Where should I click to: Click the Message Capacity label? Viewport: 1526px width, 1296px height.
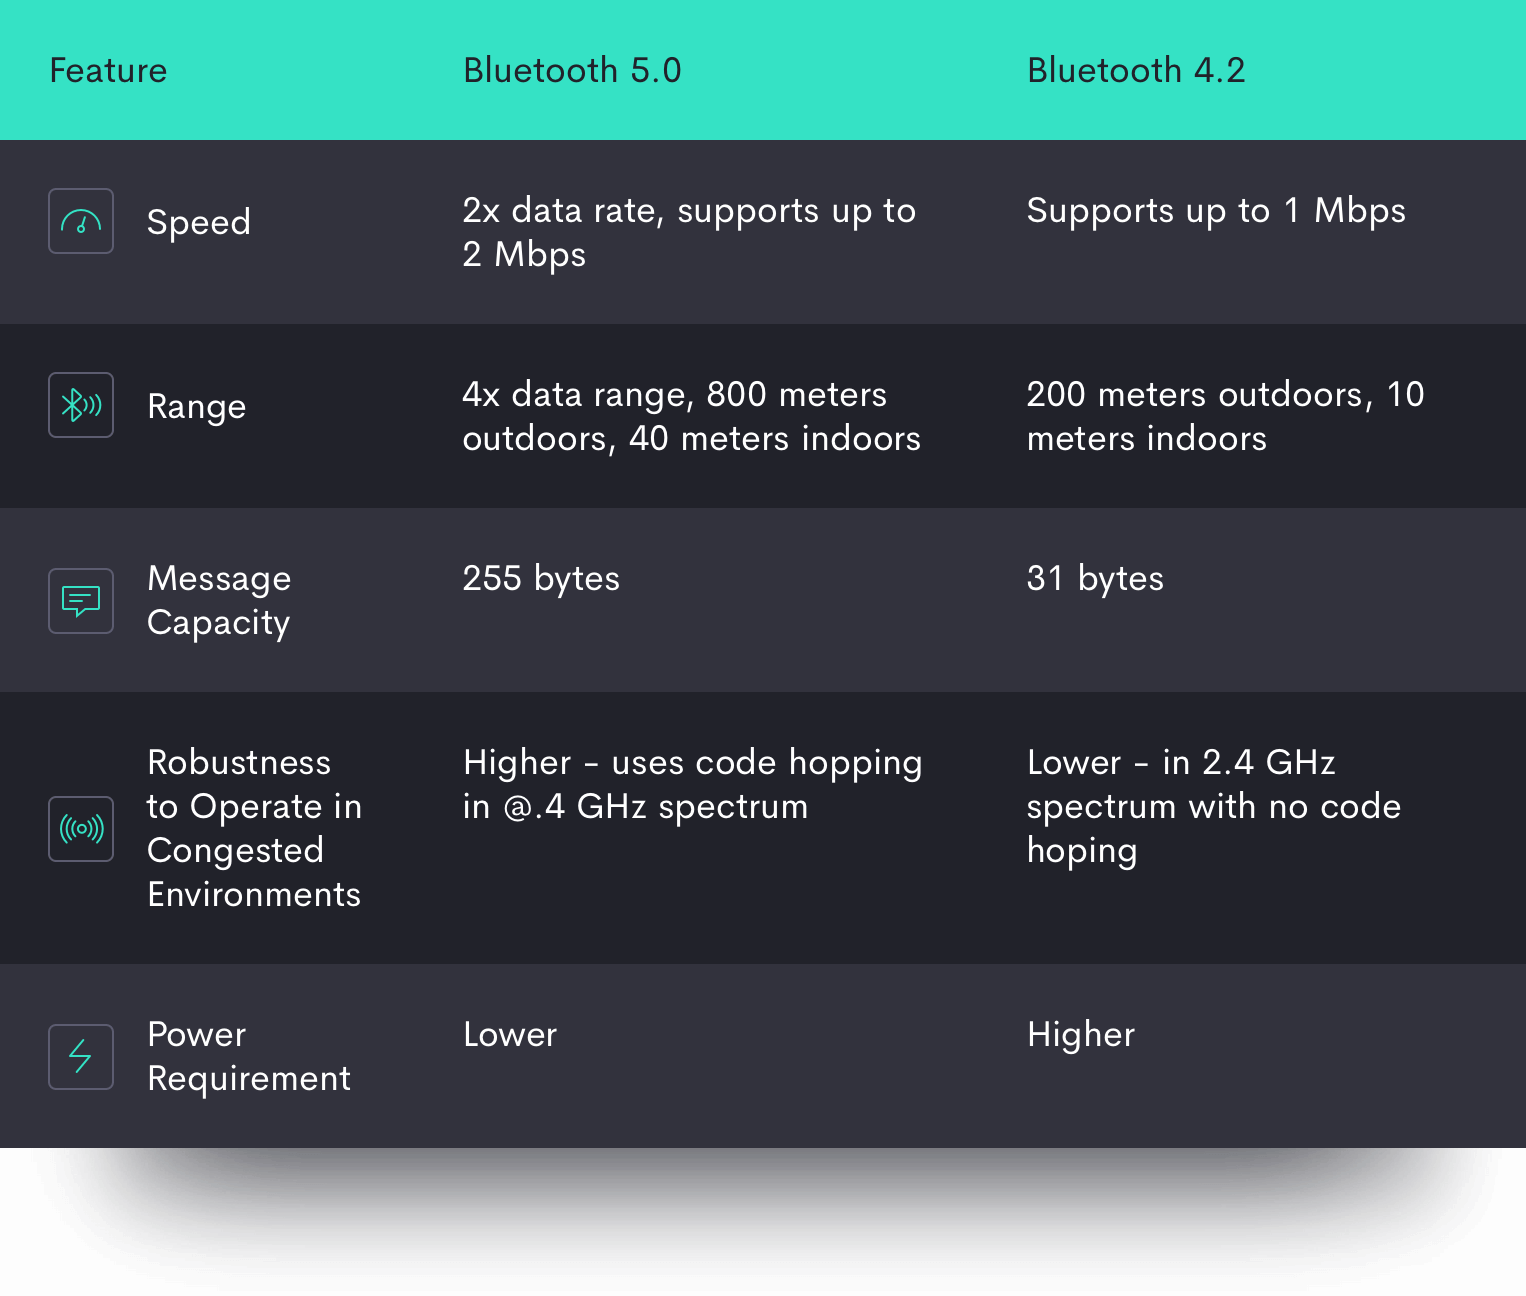(219, 600)
